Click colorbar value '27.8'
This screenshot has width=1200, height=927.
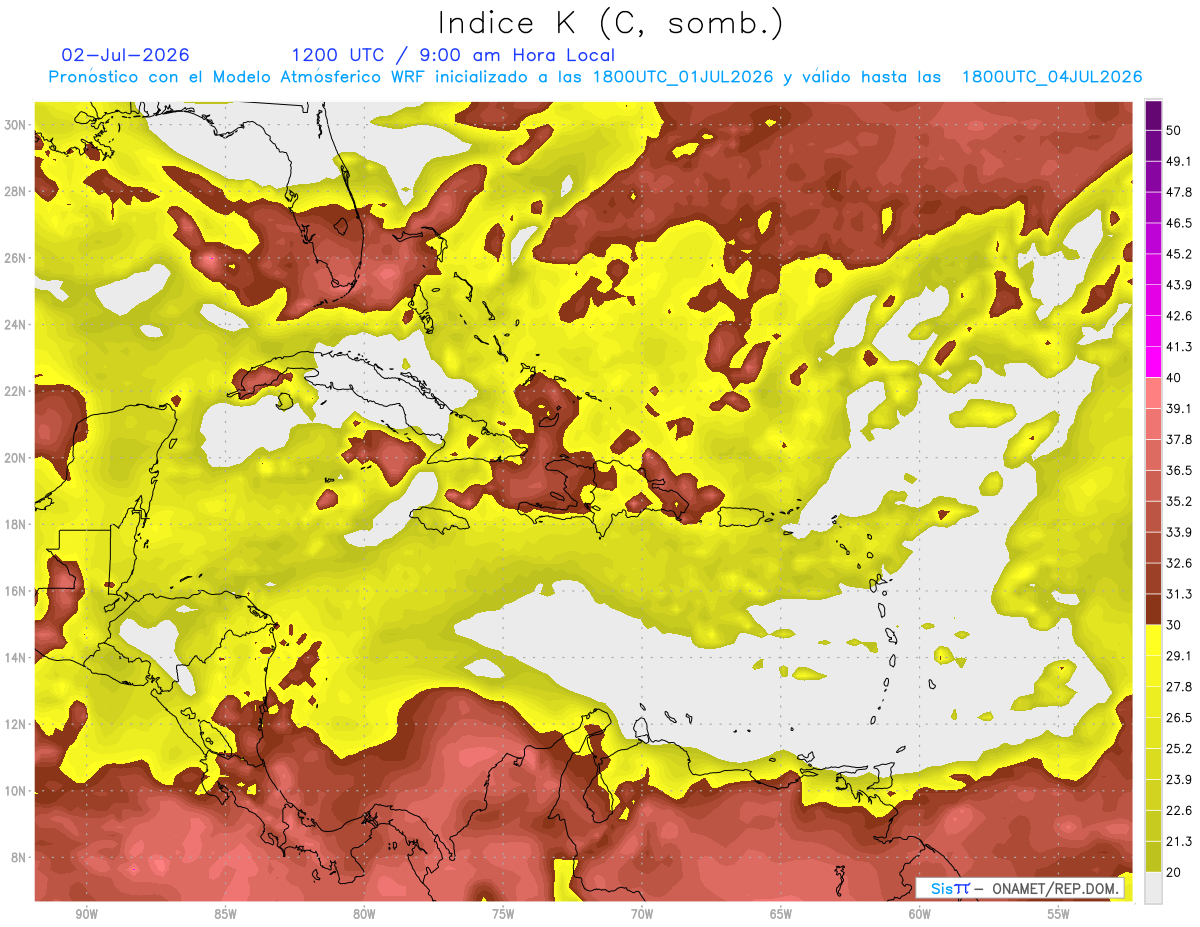pos(1179,686)
